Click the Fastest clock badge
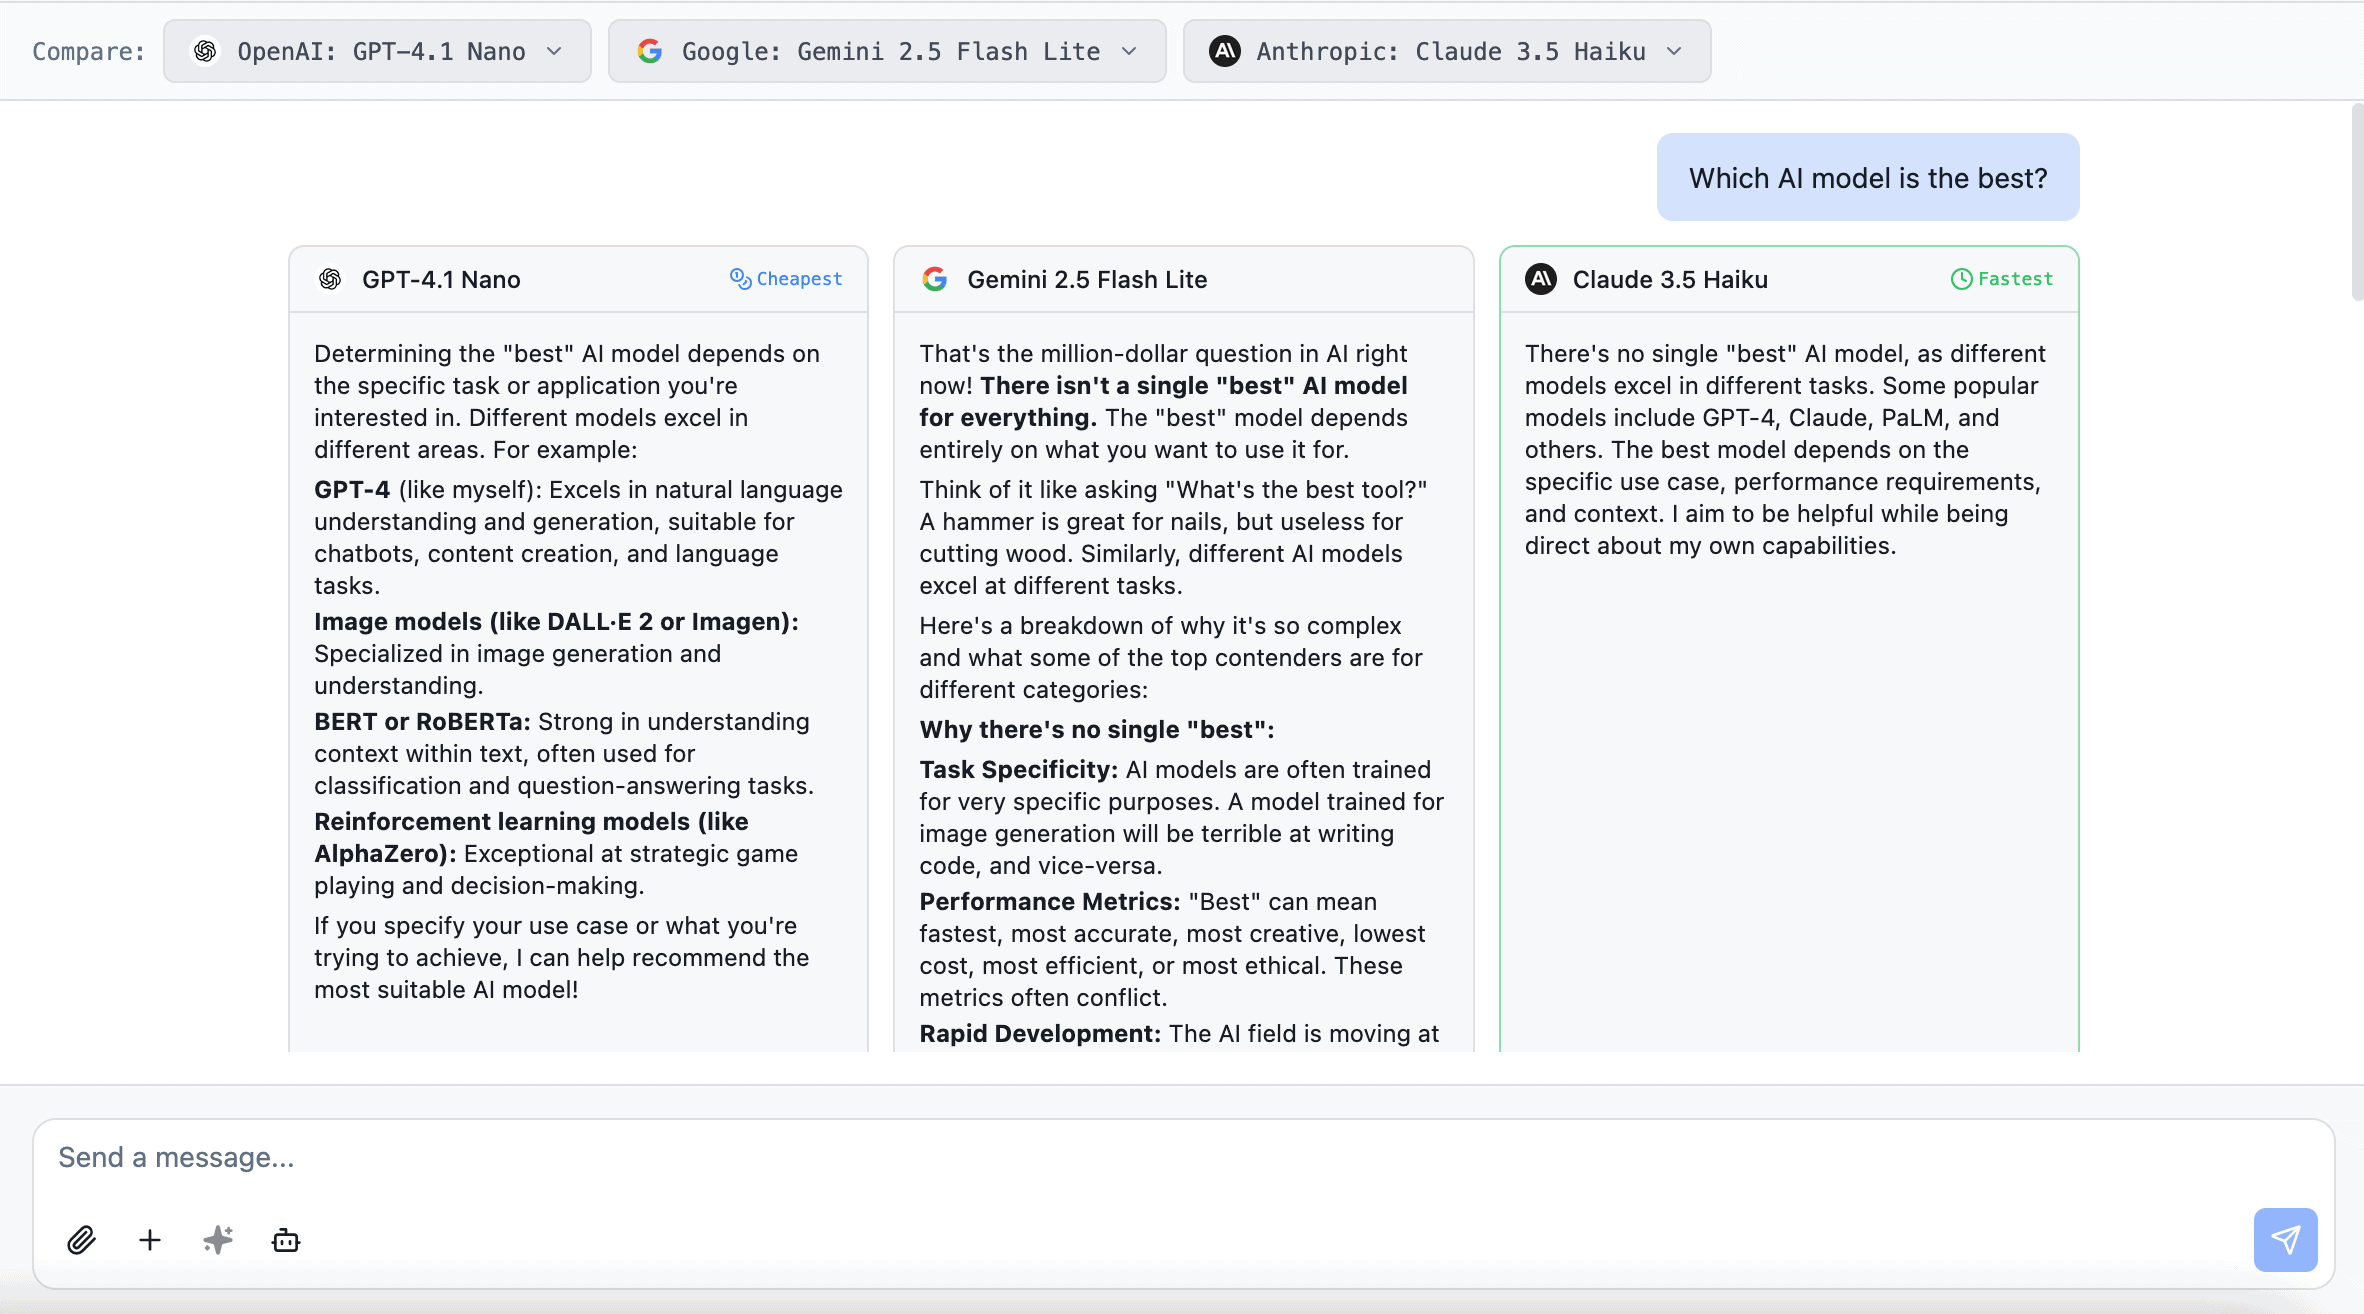Screen dimensions: 2364x1314 2002,279
